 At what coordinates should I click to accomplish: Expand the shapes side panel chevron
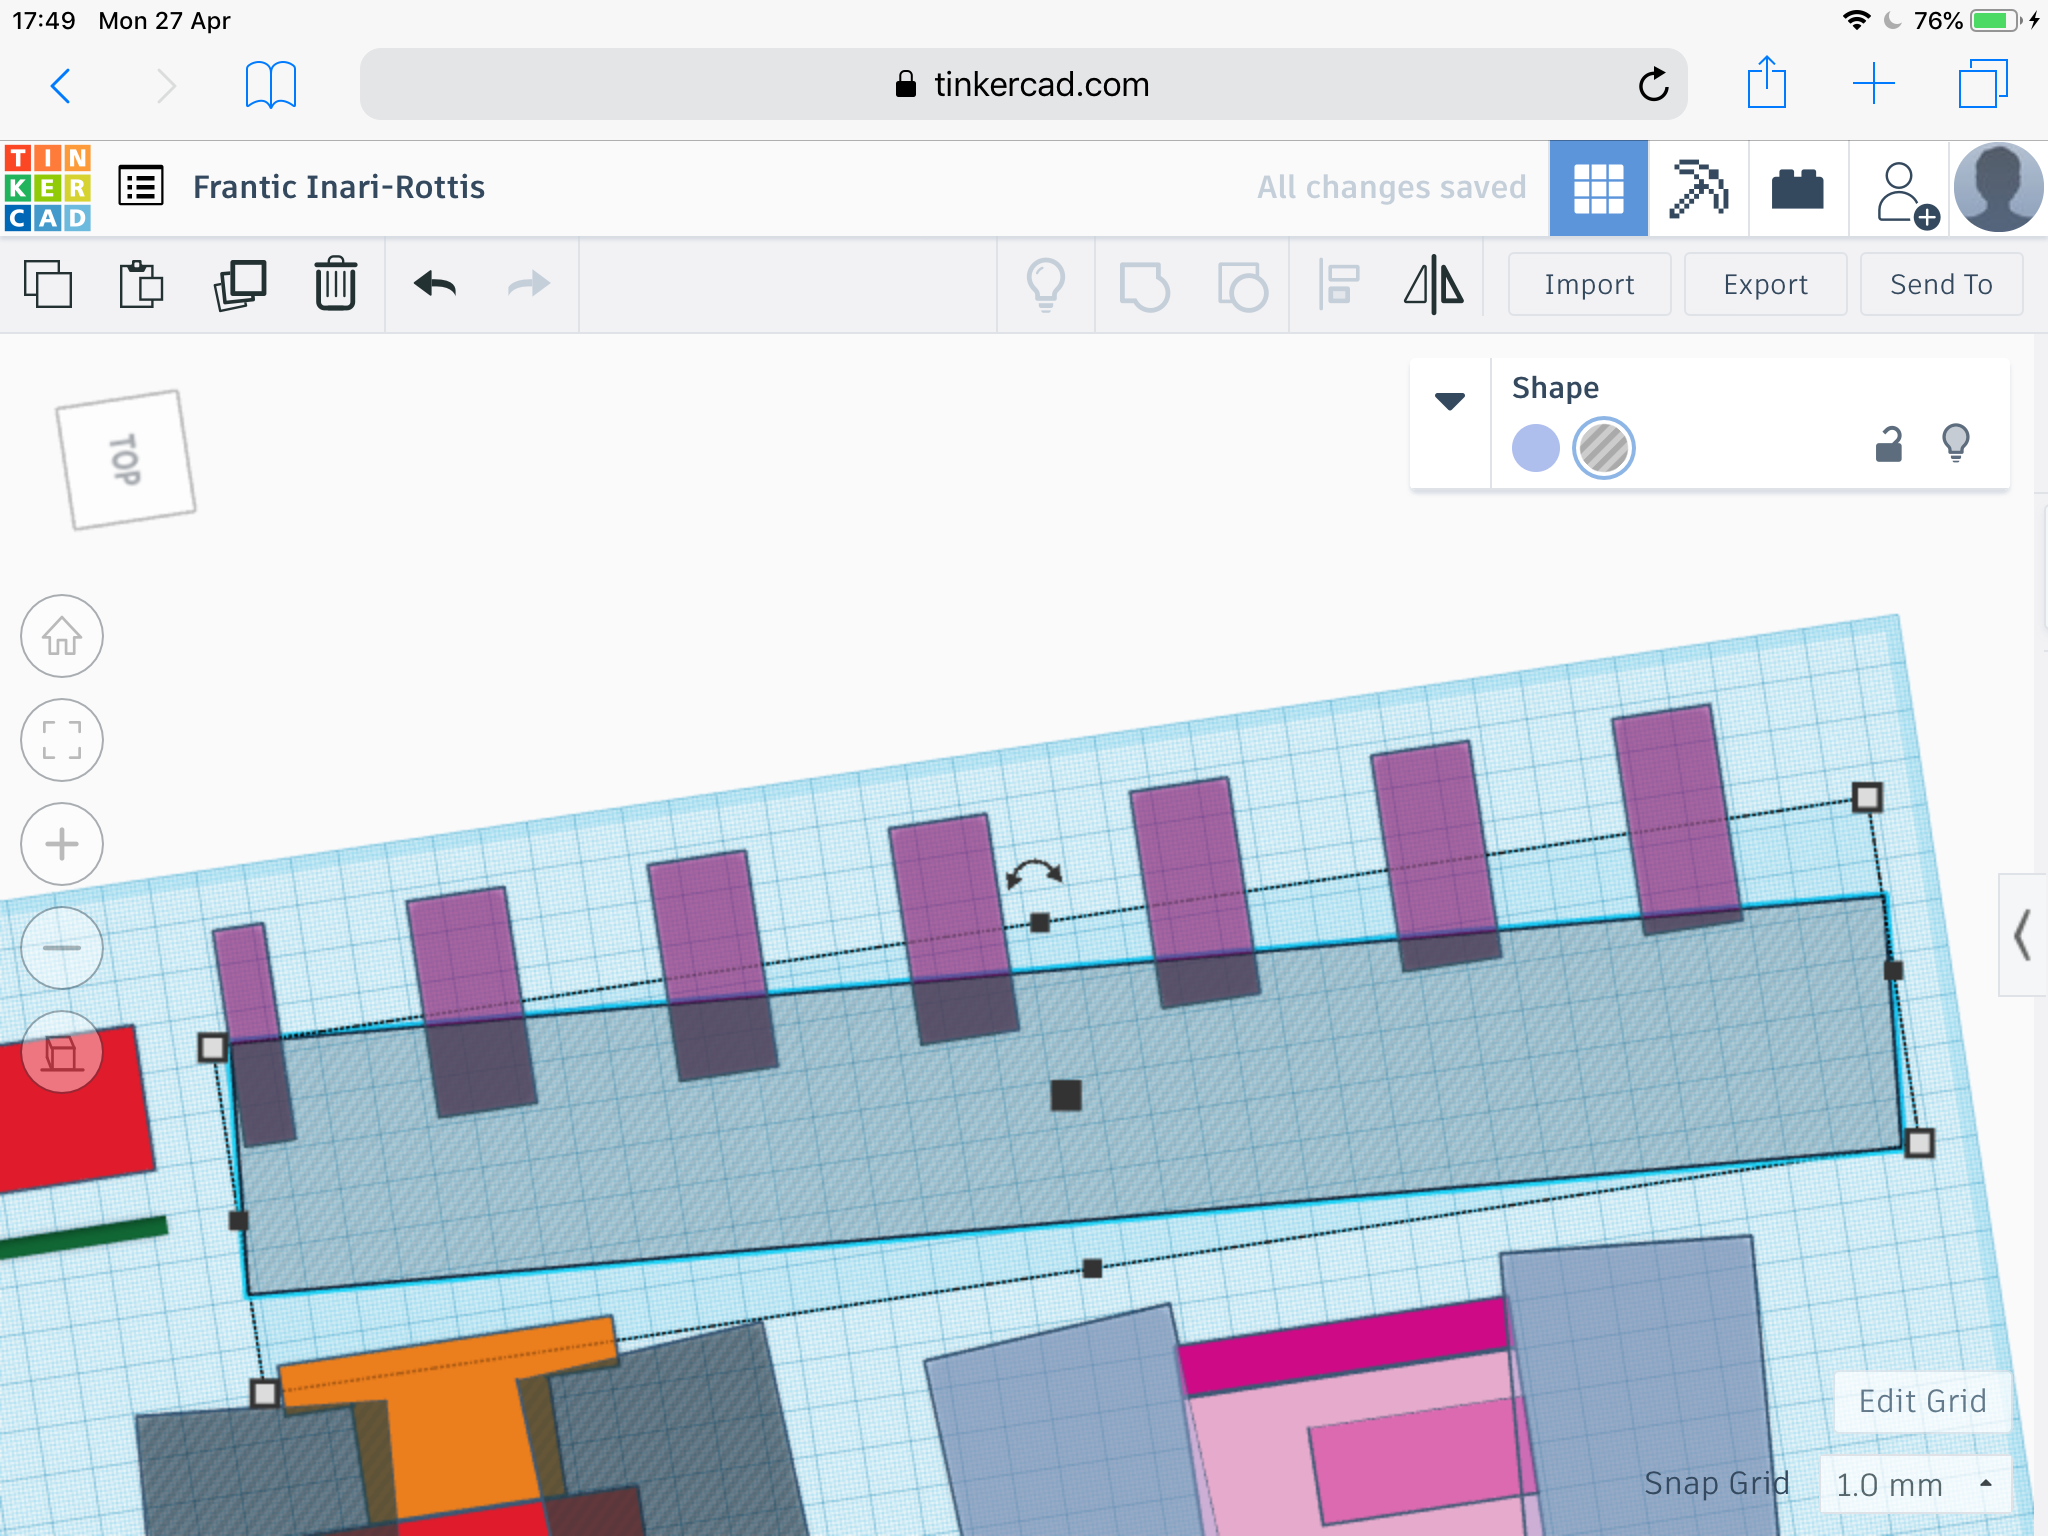click(2023, 935)
